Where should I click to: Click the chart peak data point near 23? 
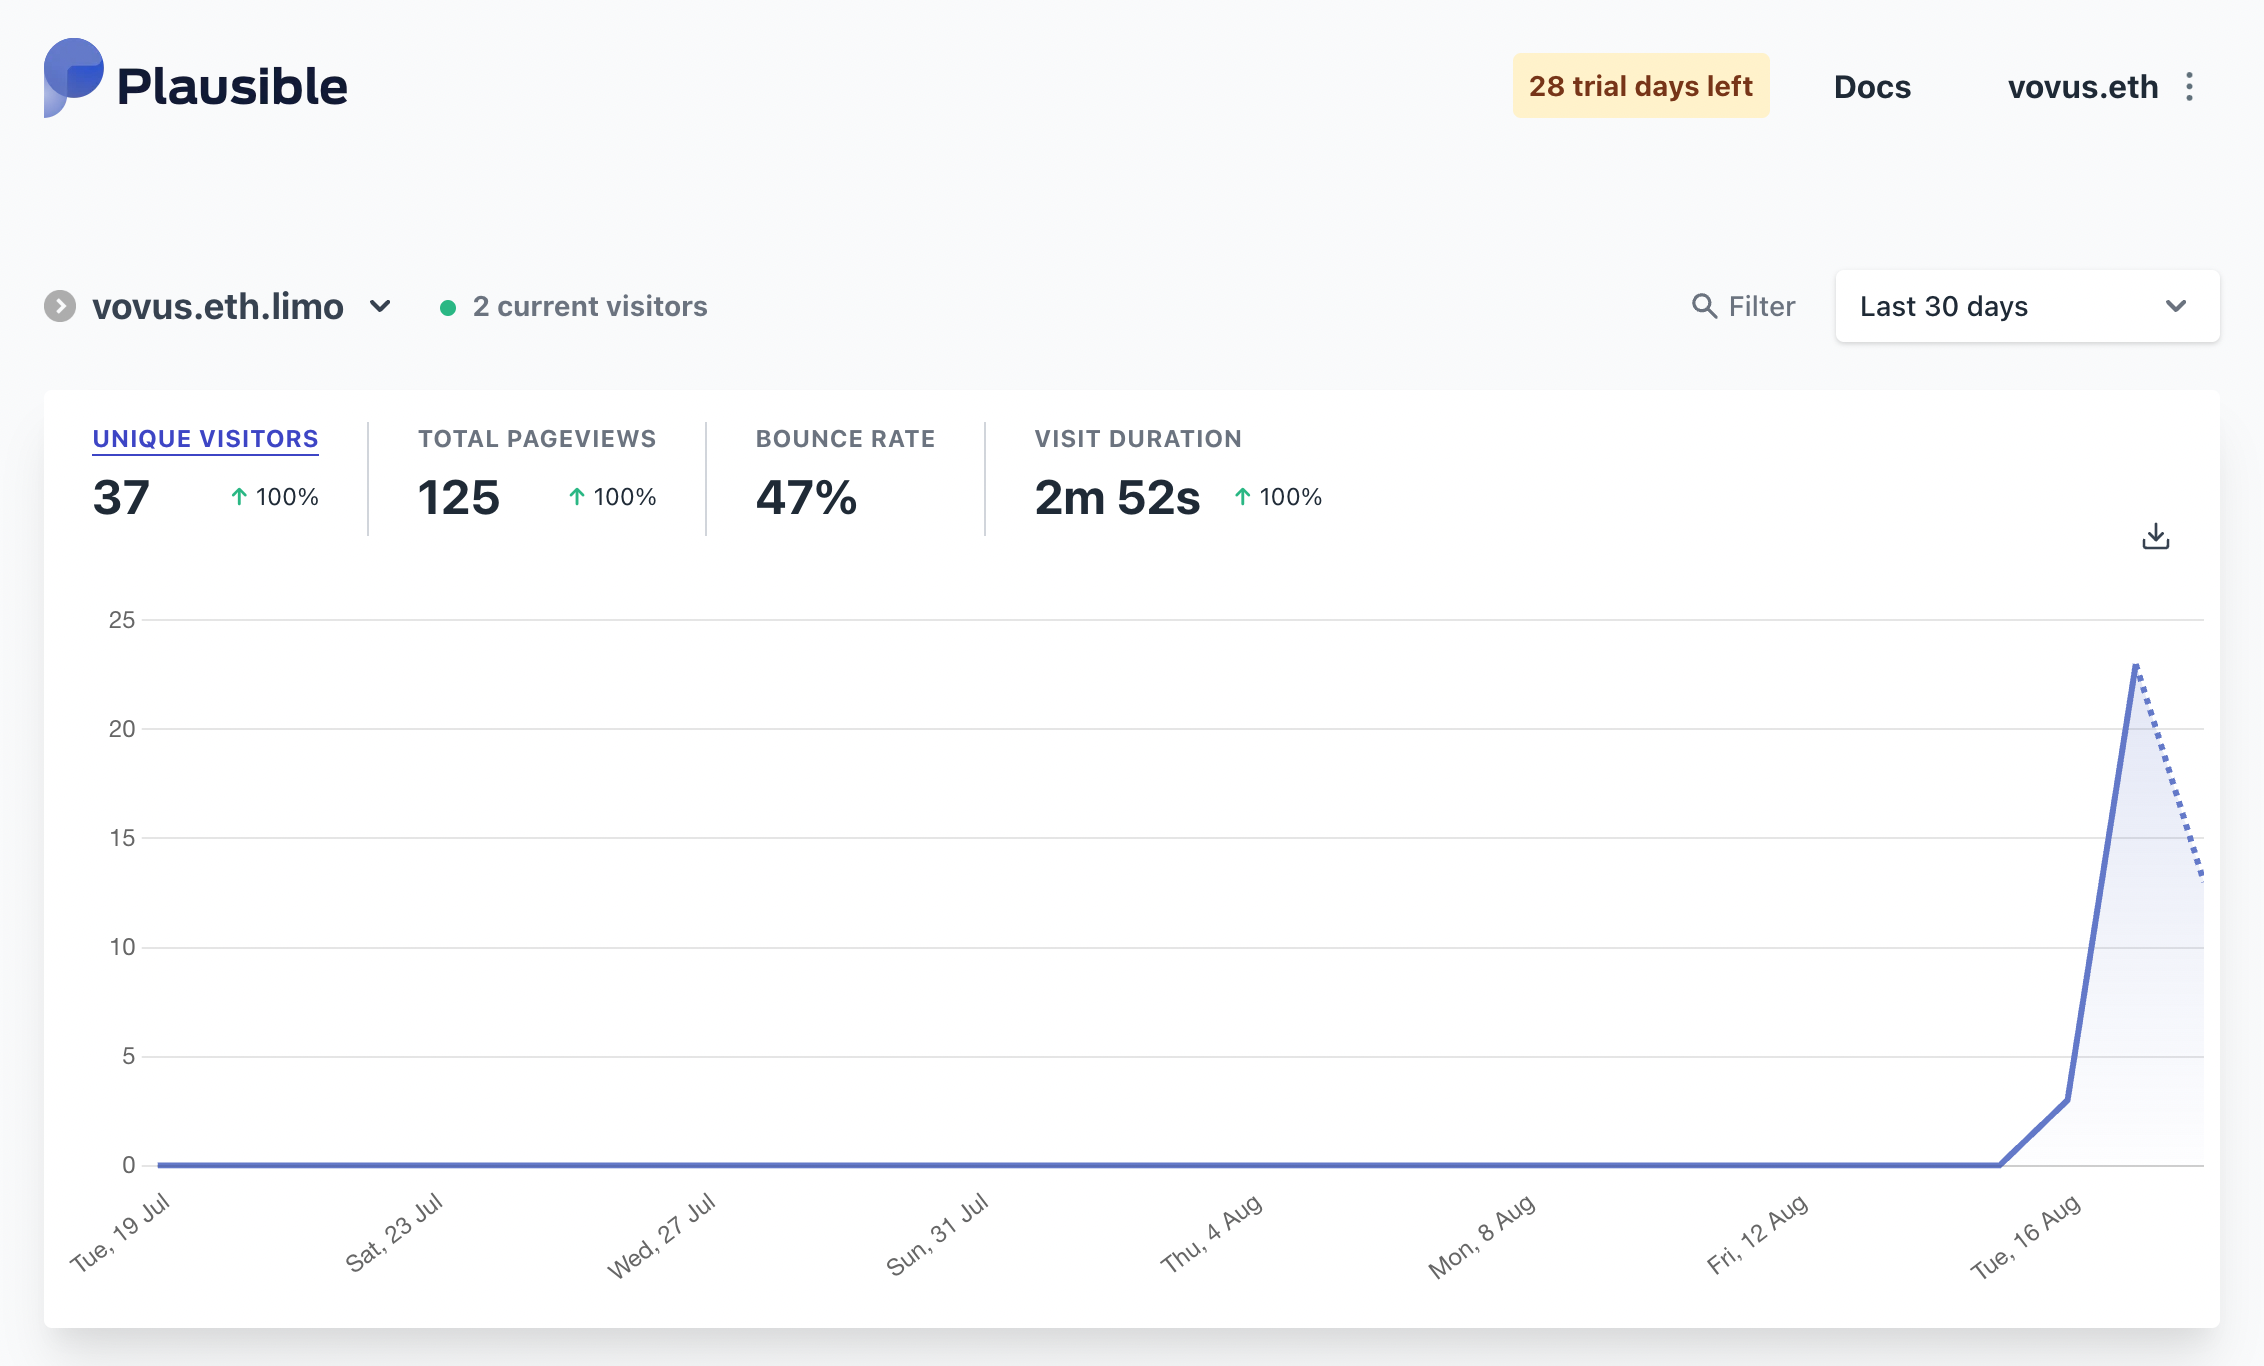pos(2135,665)
